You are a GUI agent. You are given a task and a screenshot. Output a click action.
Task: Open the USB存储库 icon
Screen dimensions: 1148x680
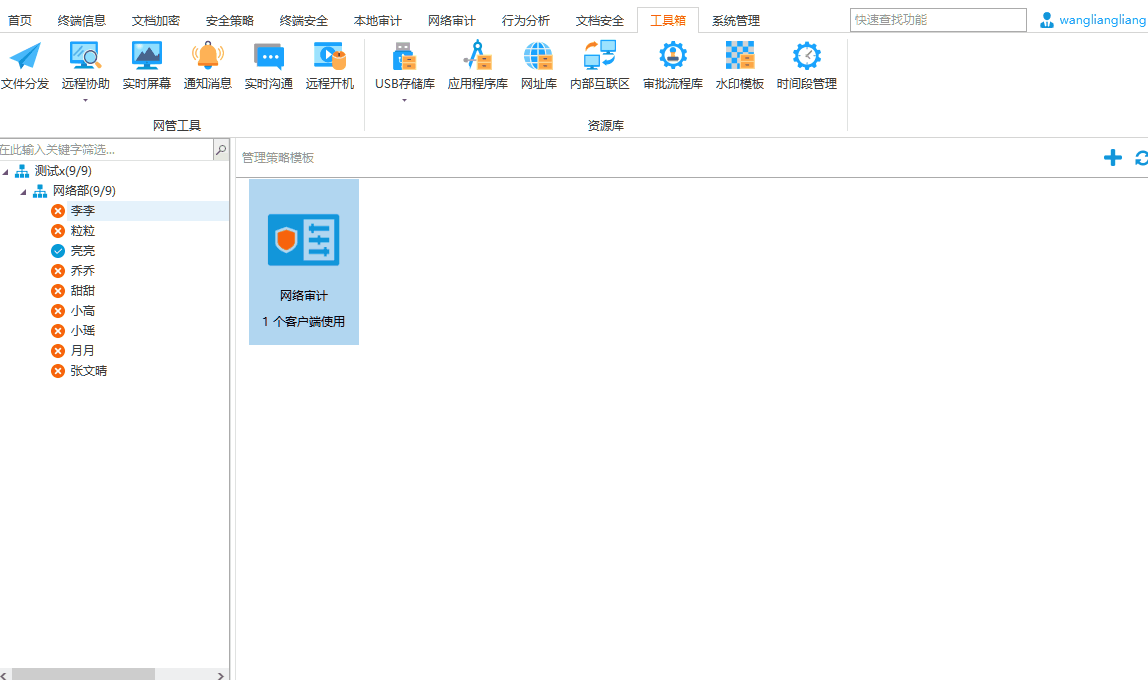[x=404, y=56]
